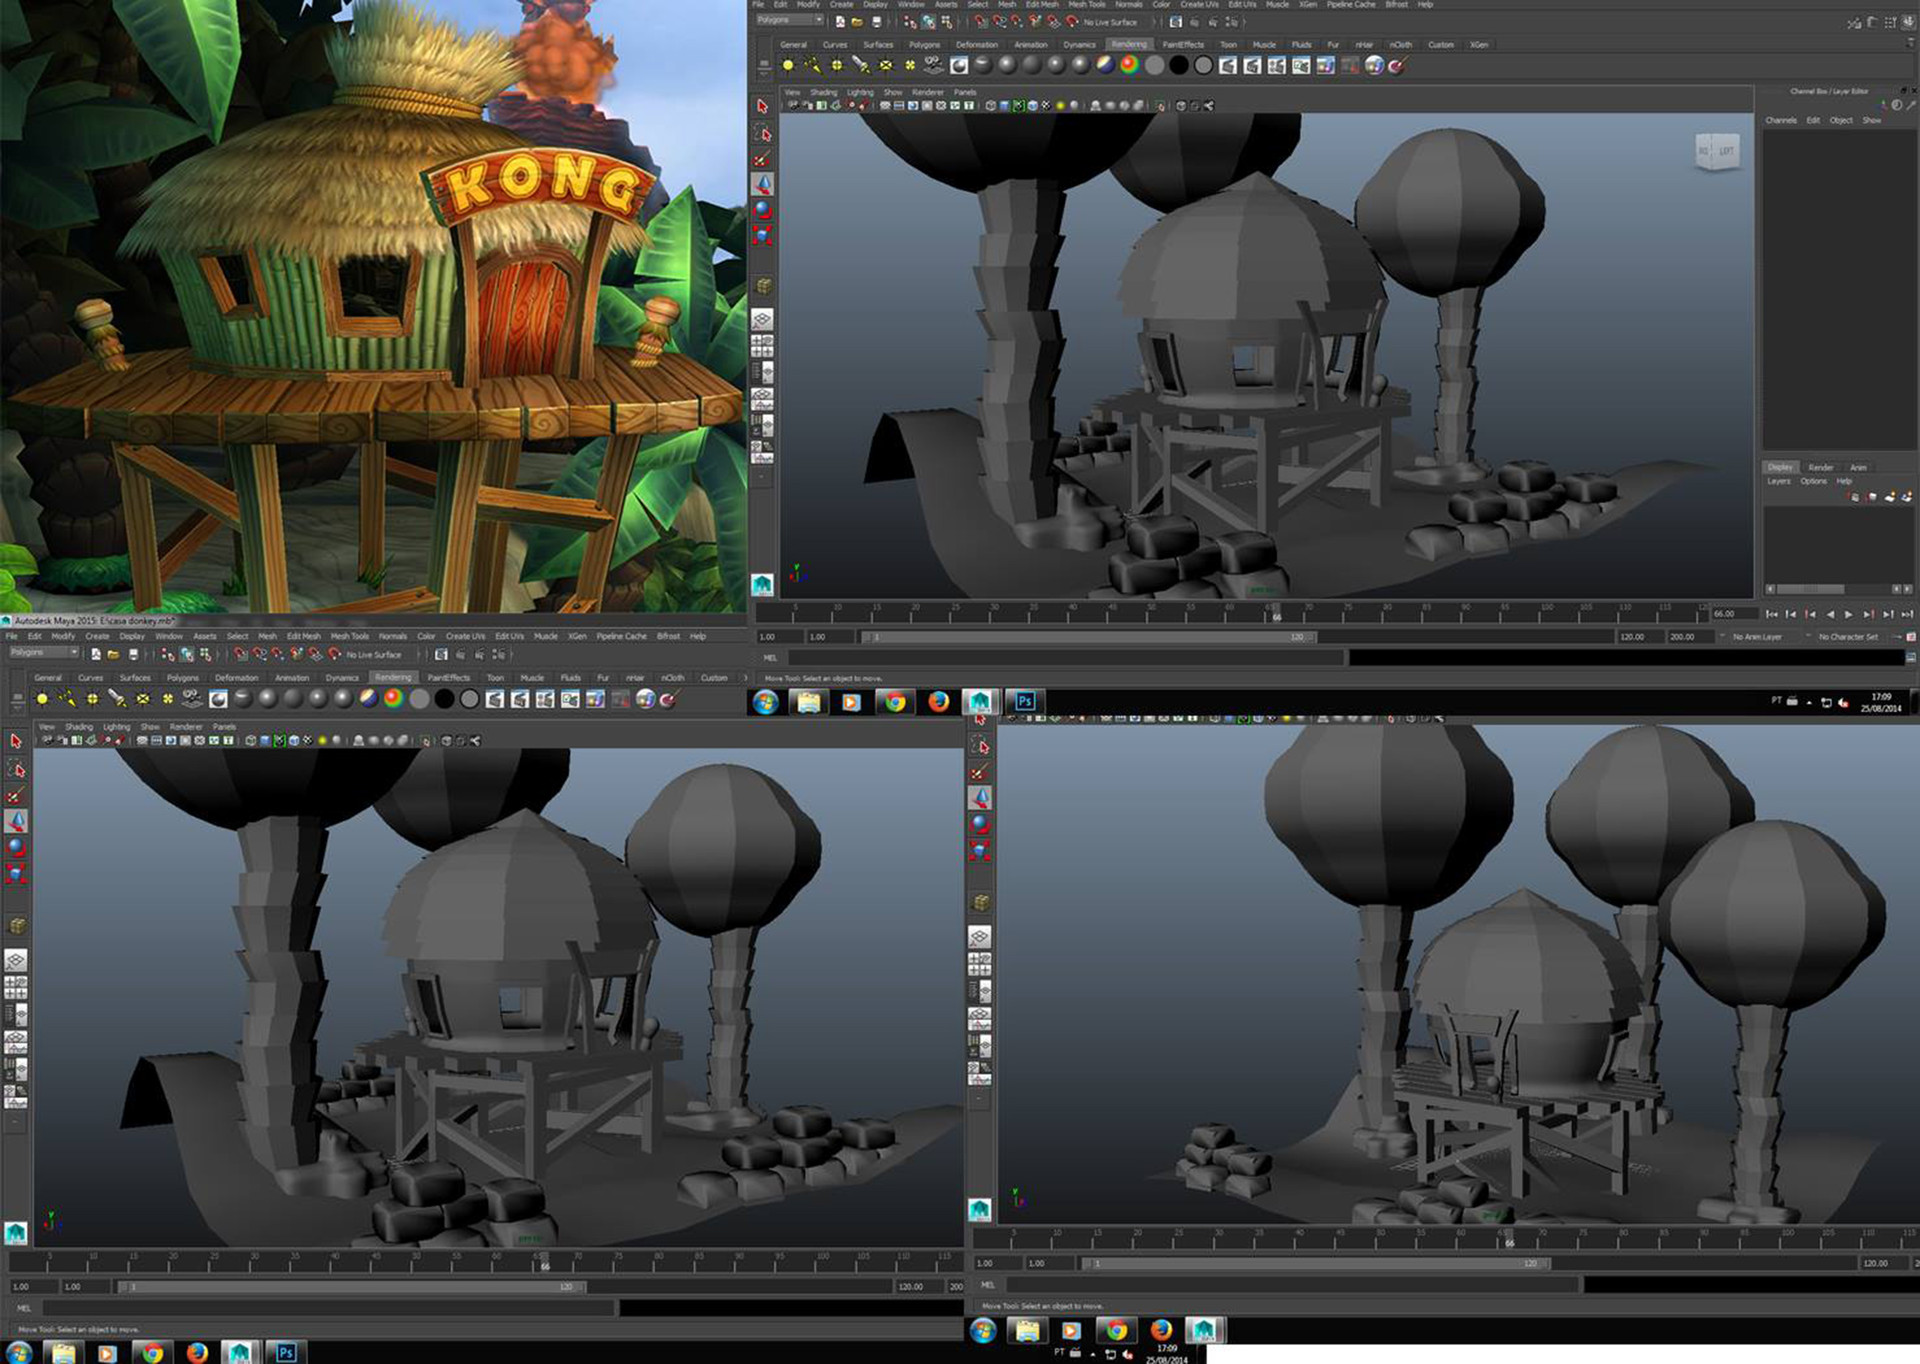
Task: Click Play Forwards button in top window
Action: [1849, 614]
